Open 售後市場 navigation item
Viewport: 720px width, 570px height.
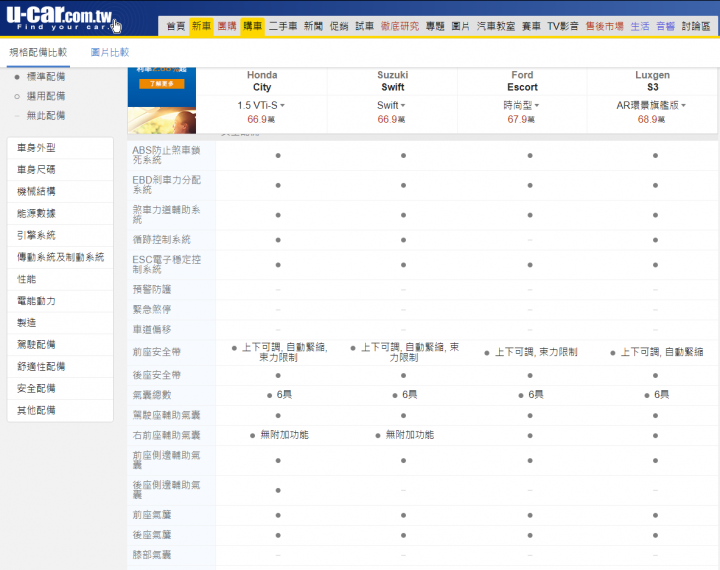(604, 26)
